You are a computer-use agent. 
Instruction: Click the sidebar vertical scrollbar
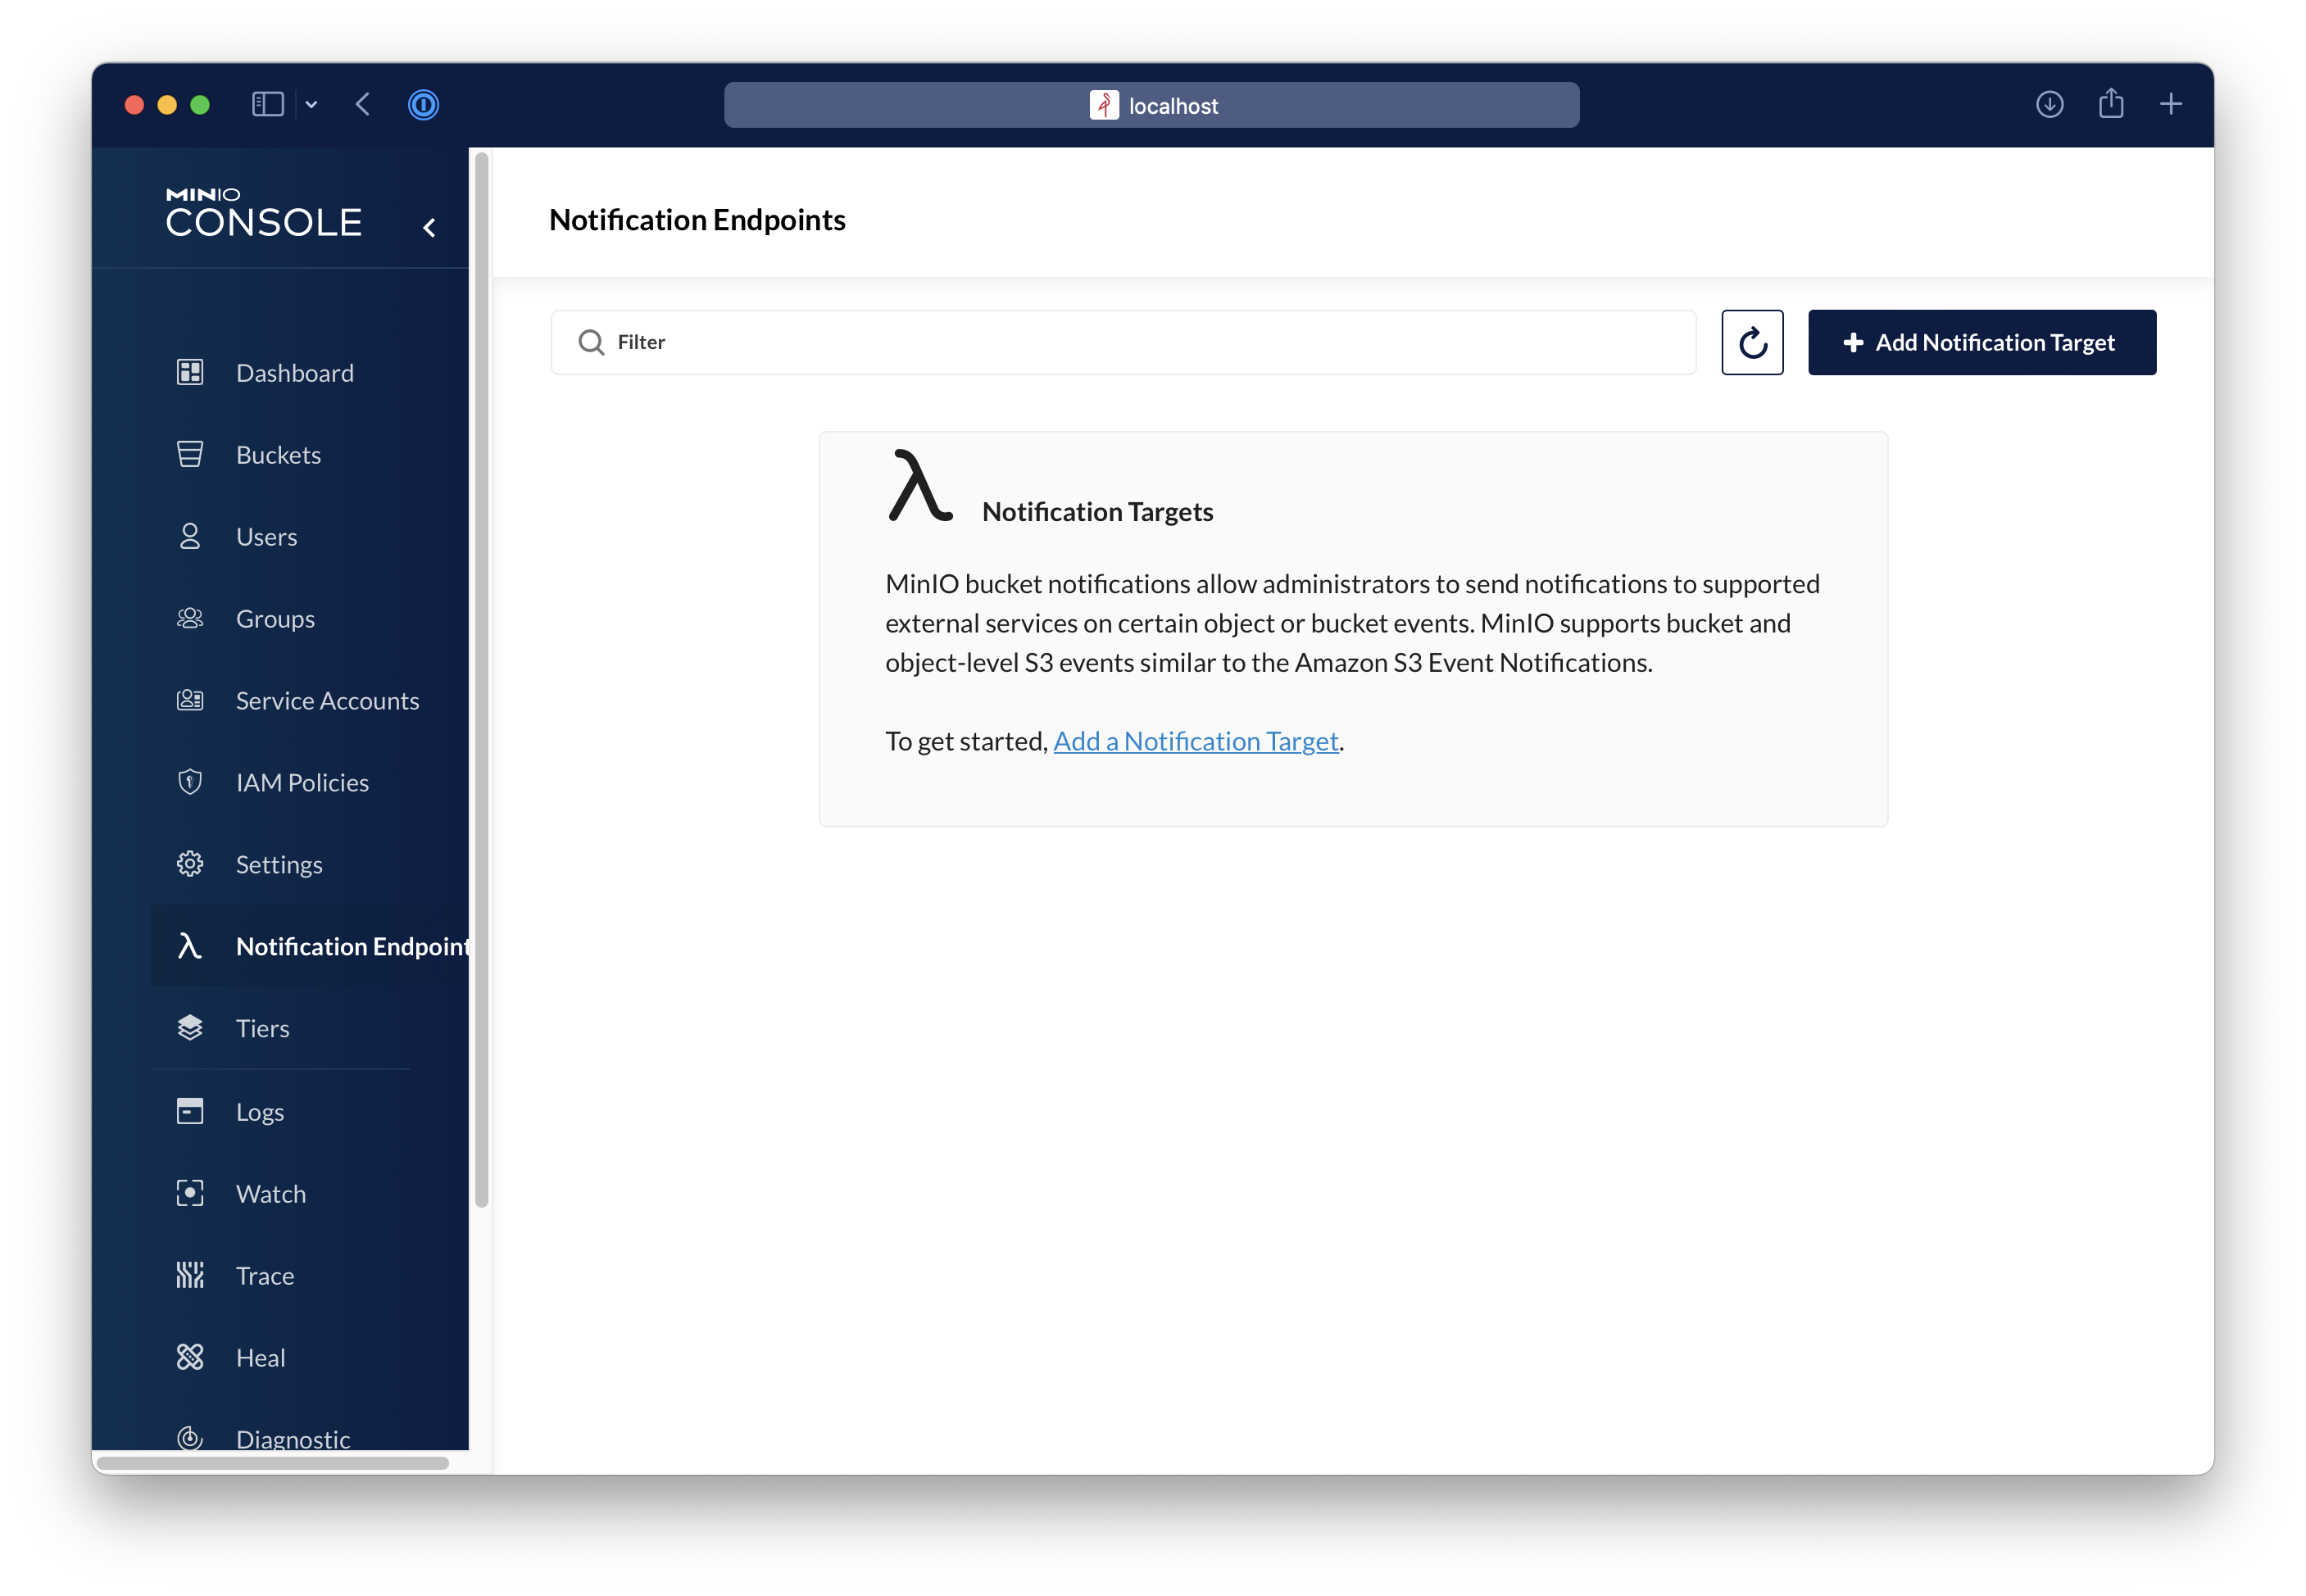click(481, 680)
